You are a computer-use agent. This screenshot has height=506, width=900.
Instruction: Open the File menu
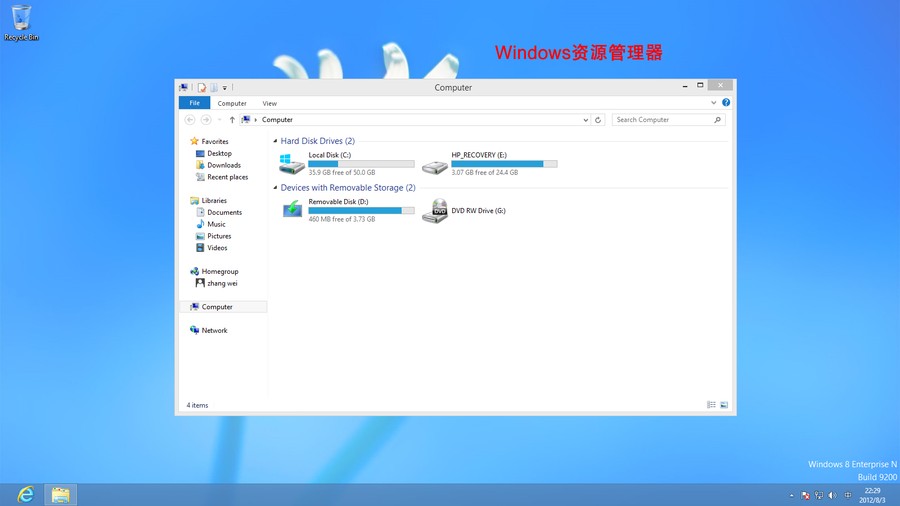click(x=194, y=103)
